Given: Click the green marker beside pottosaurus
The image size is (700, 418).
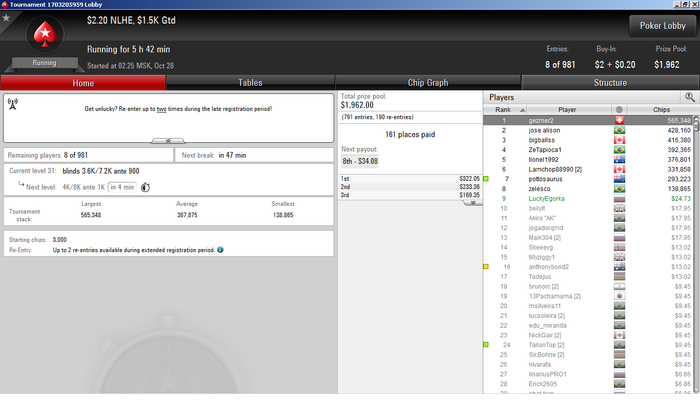Looking at the screenshot, I should click(486, 179).
